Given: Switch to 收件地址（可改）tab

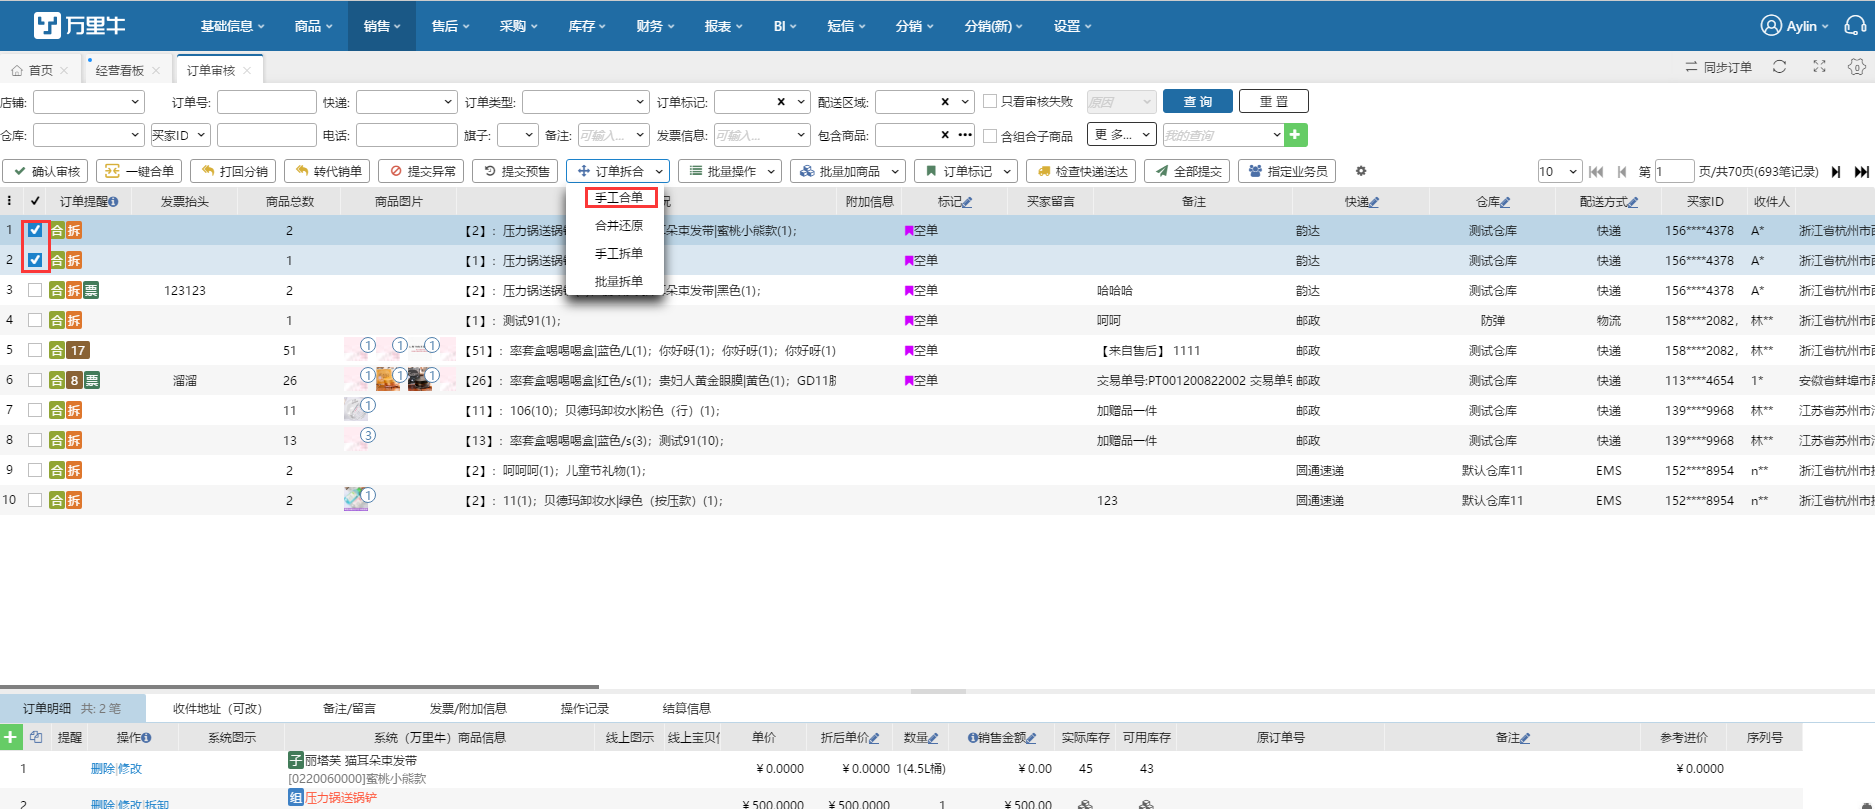Looking at the screenshot, I should point(217,708).
